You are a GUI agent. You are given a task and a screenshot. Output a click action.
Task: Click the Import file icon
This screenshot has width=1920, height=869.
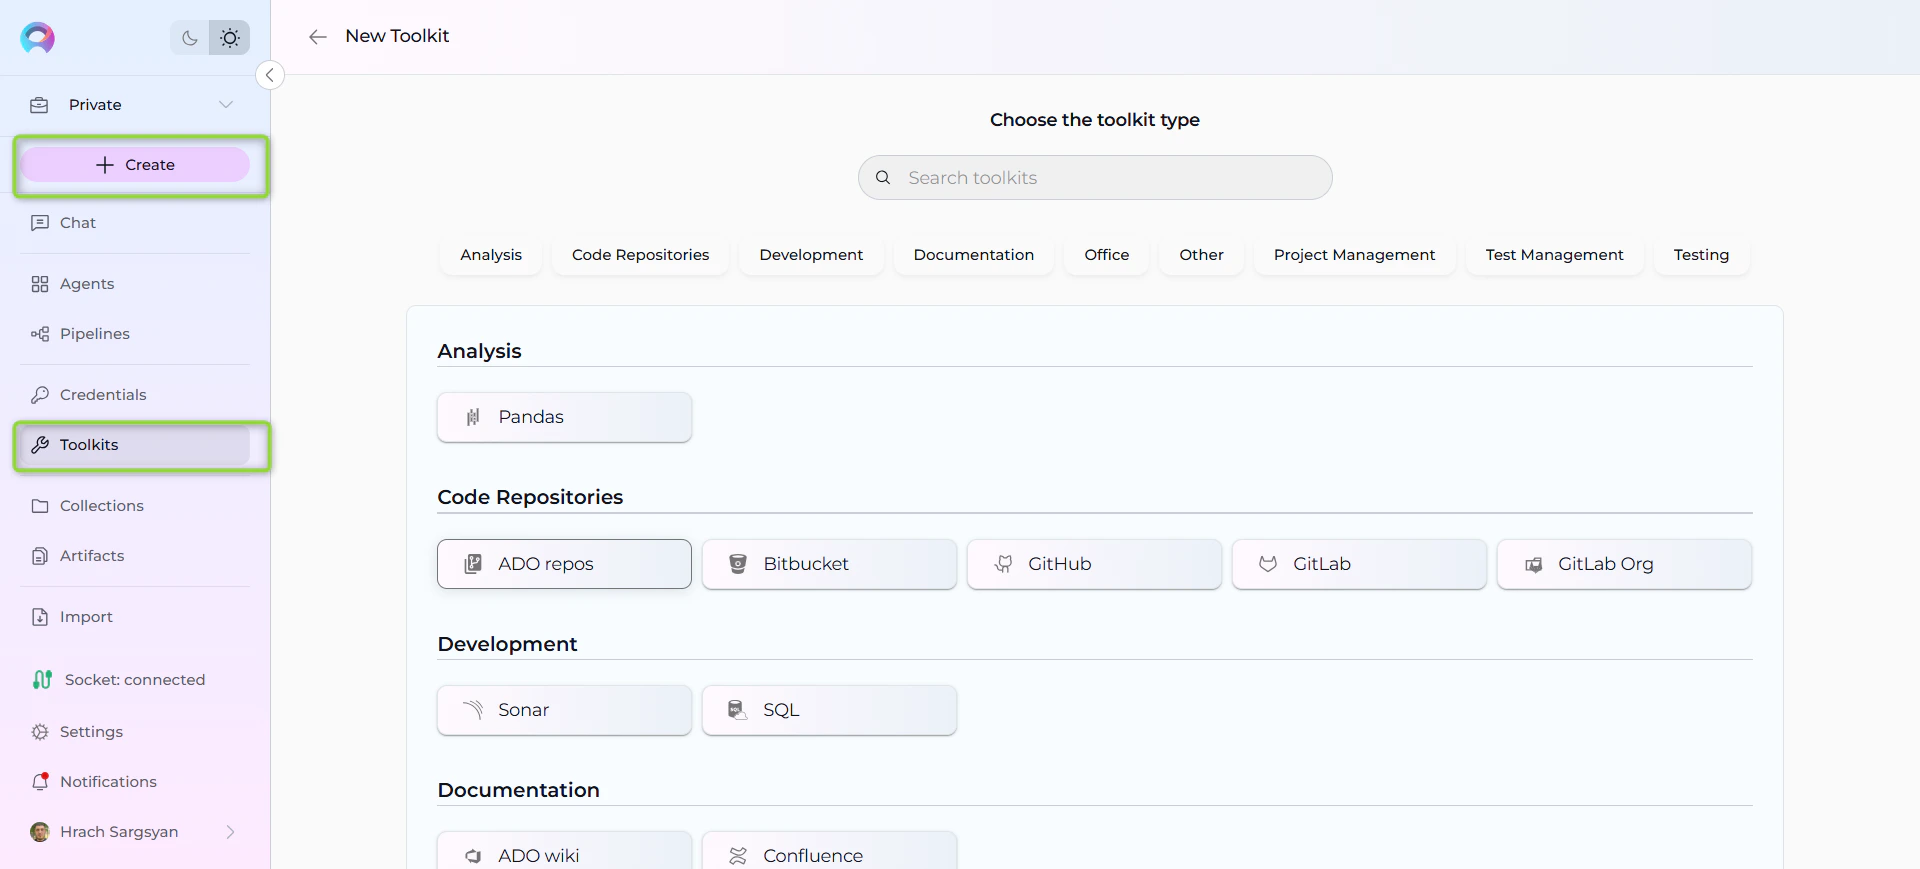pyautogui.click(x=40, y=617)
